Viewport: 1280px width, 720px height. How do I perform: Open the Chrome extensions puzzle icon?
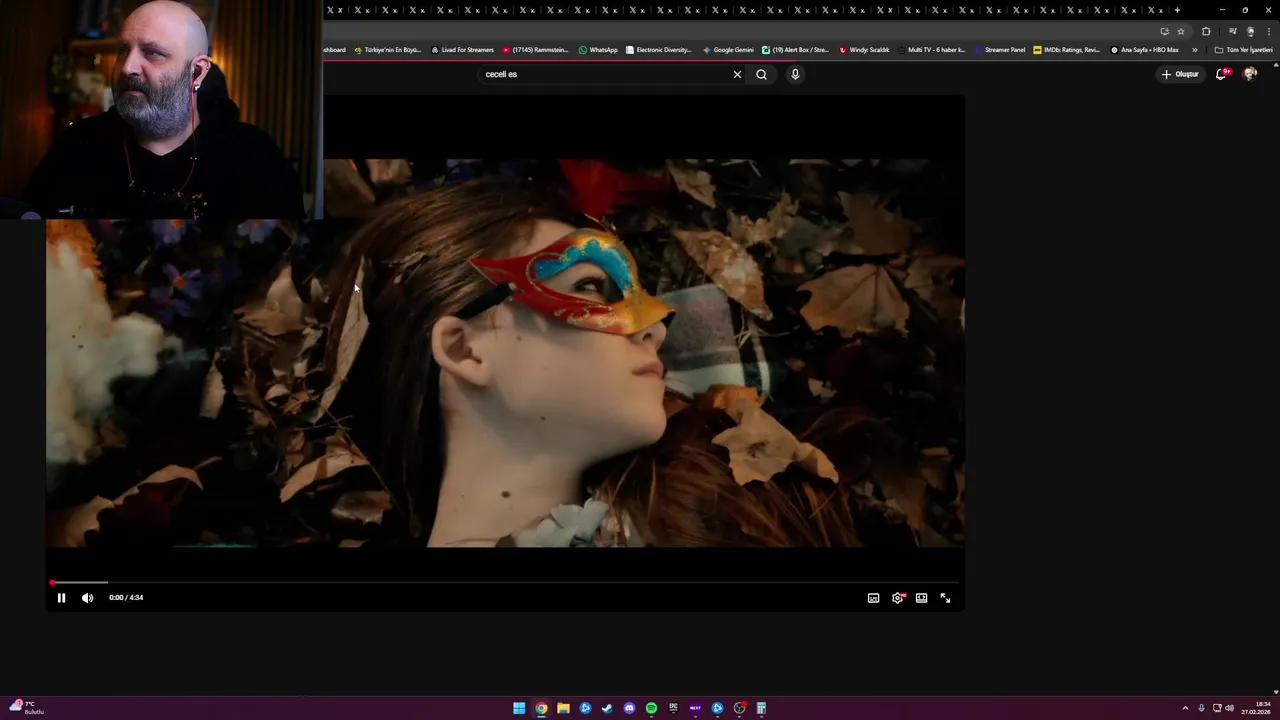point(1206,31)
